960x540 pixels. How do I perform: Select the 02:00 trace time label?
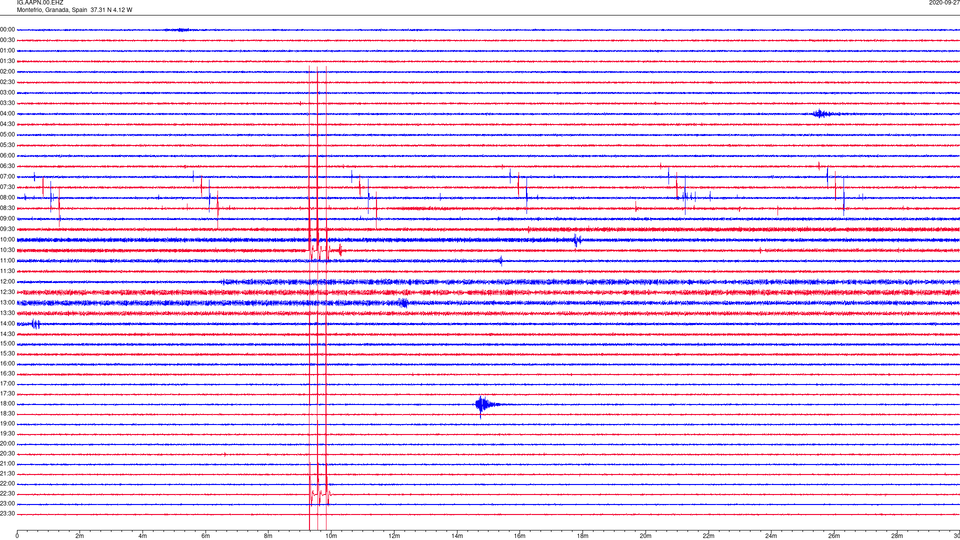click(7, 72)
